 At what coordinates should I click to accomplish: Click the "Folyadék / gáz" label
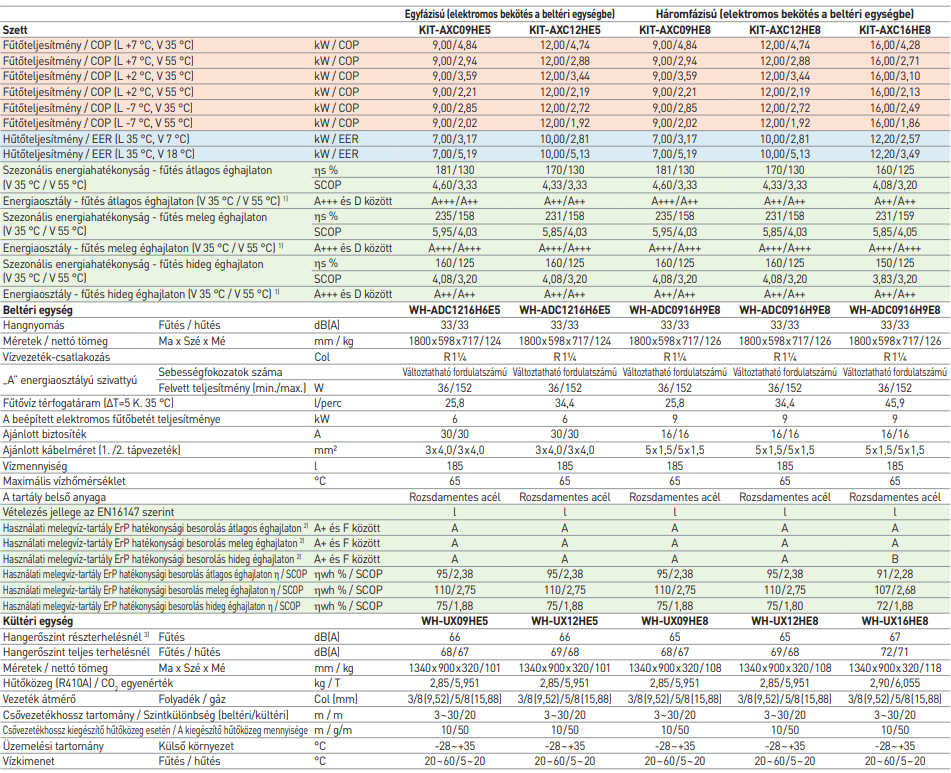193,699
